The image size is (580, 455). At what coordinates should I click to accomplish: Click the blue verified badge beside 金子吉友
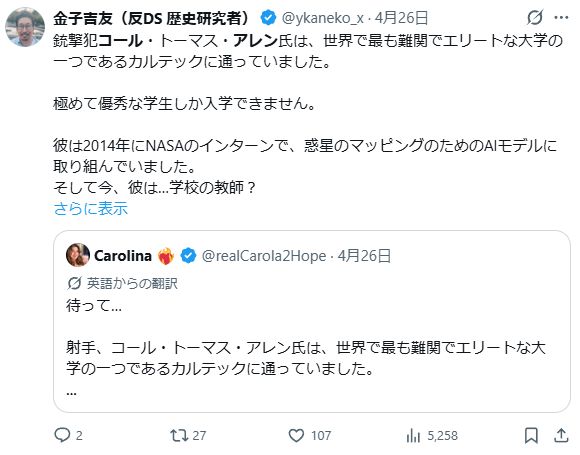[x=268, y=18]
